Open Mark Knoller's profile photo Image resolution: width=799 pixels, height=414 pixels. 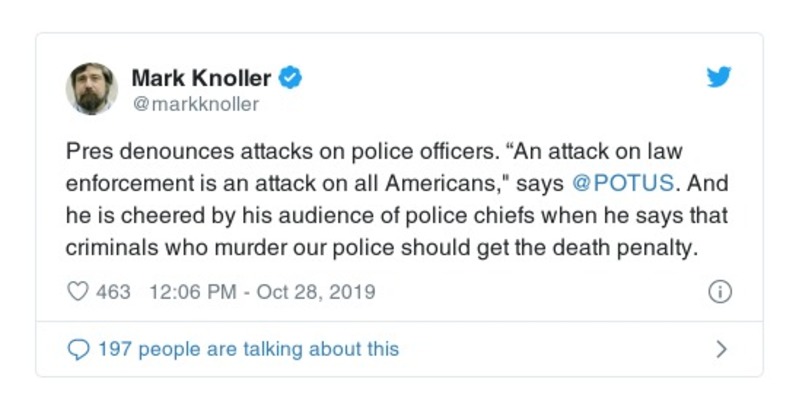point(92,89)
